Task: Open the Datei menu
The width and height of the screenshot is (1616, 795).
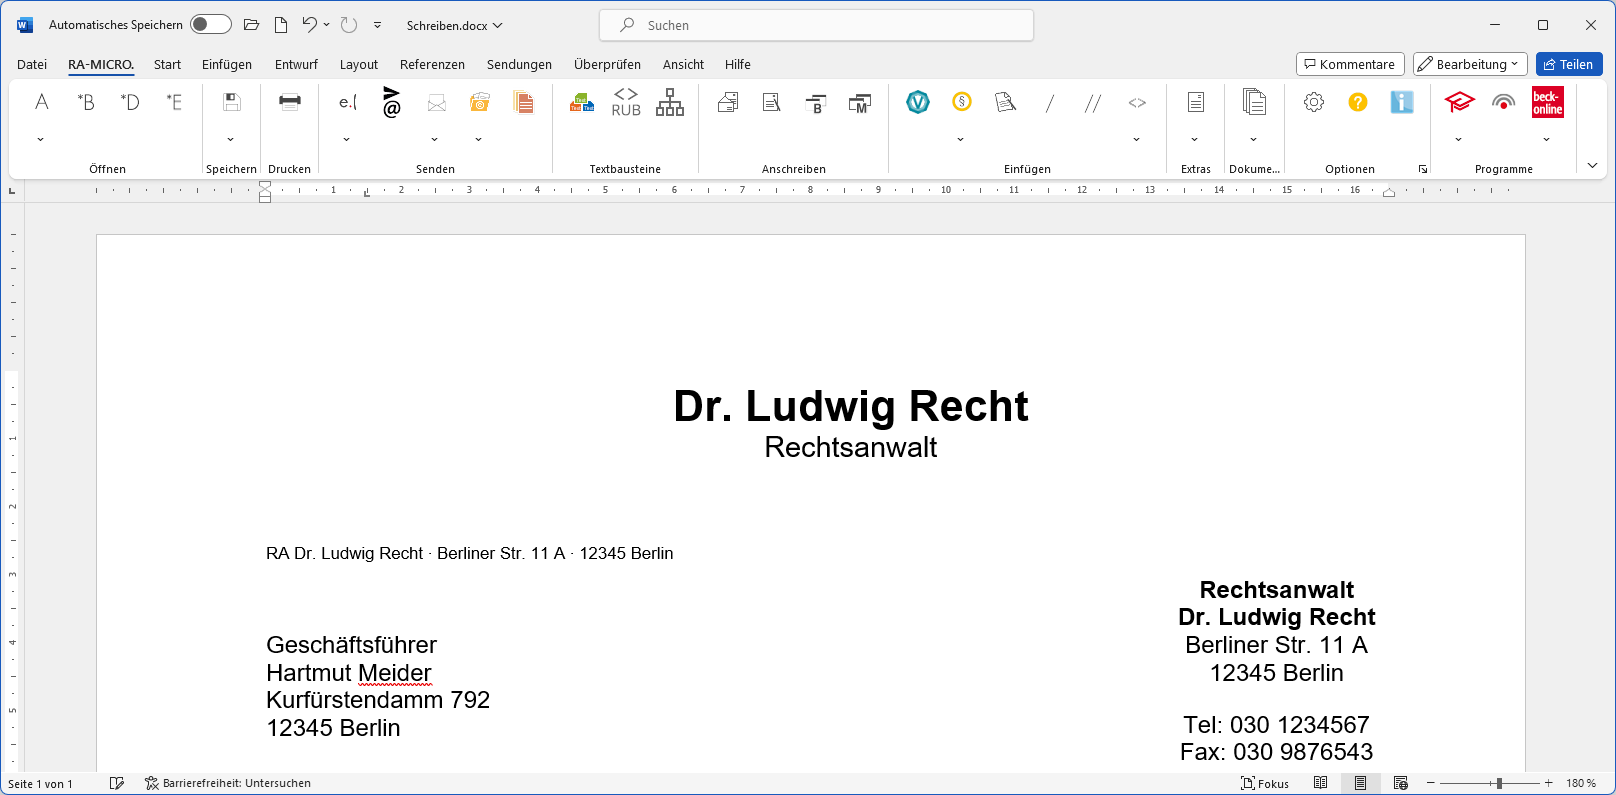Action: [32, 64]
